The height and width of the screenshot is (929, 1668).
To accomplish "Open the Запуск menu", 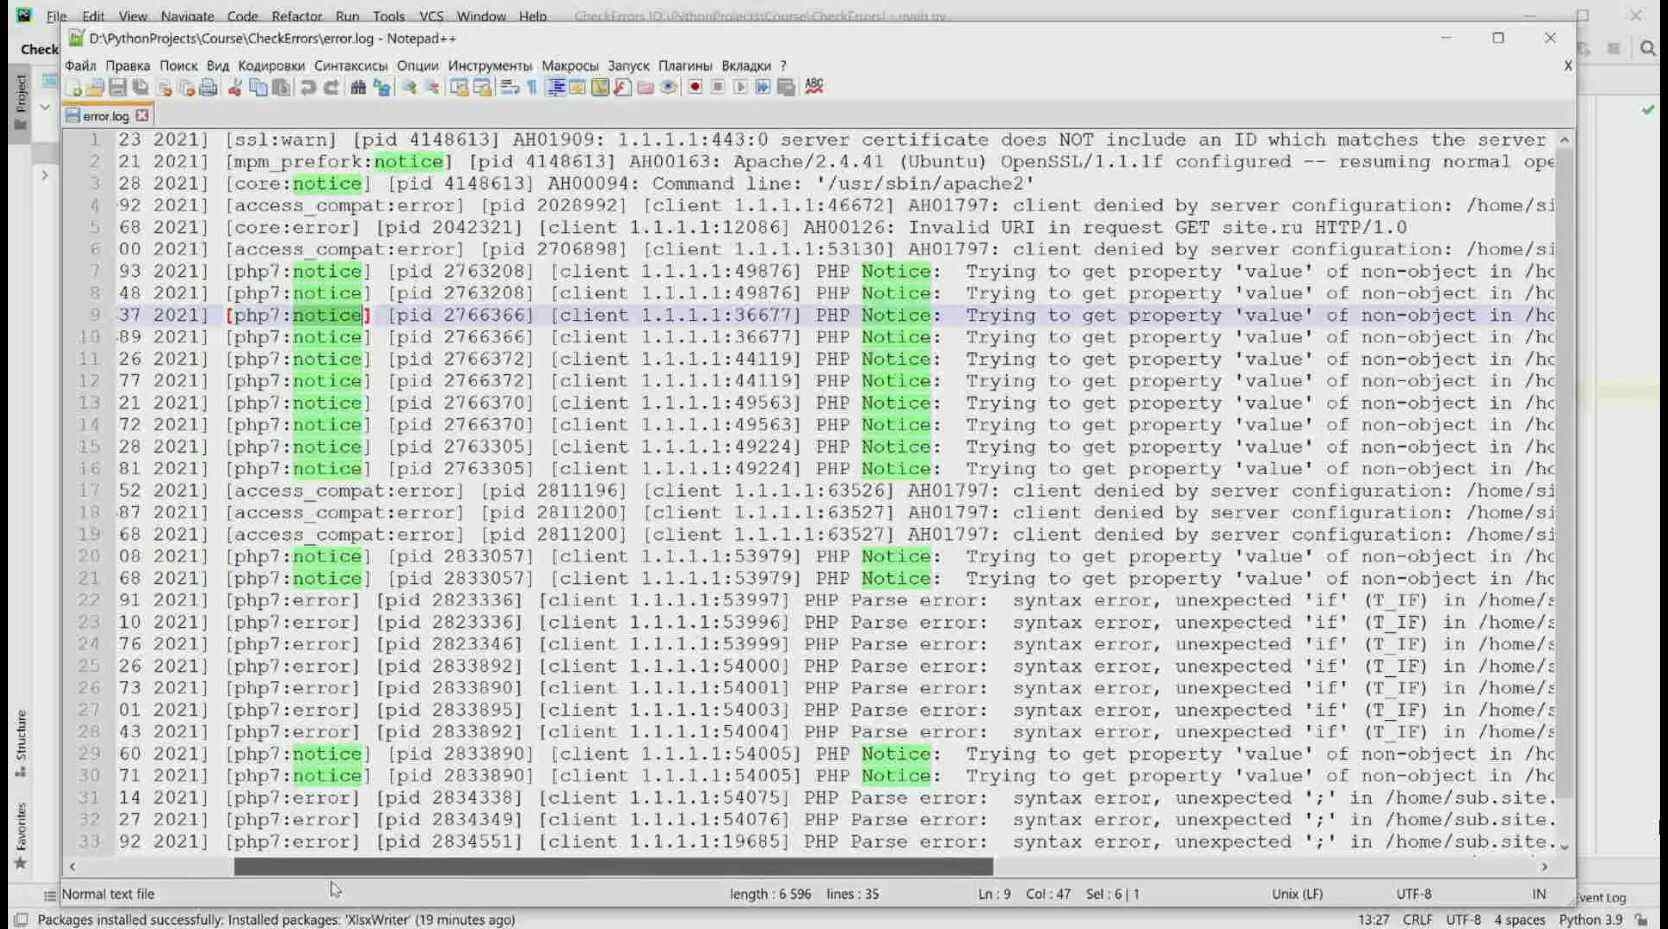I will click(628, 65).
